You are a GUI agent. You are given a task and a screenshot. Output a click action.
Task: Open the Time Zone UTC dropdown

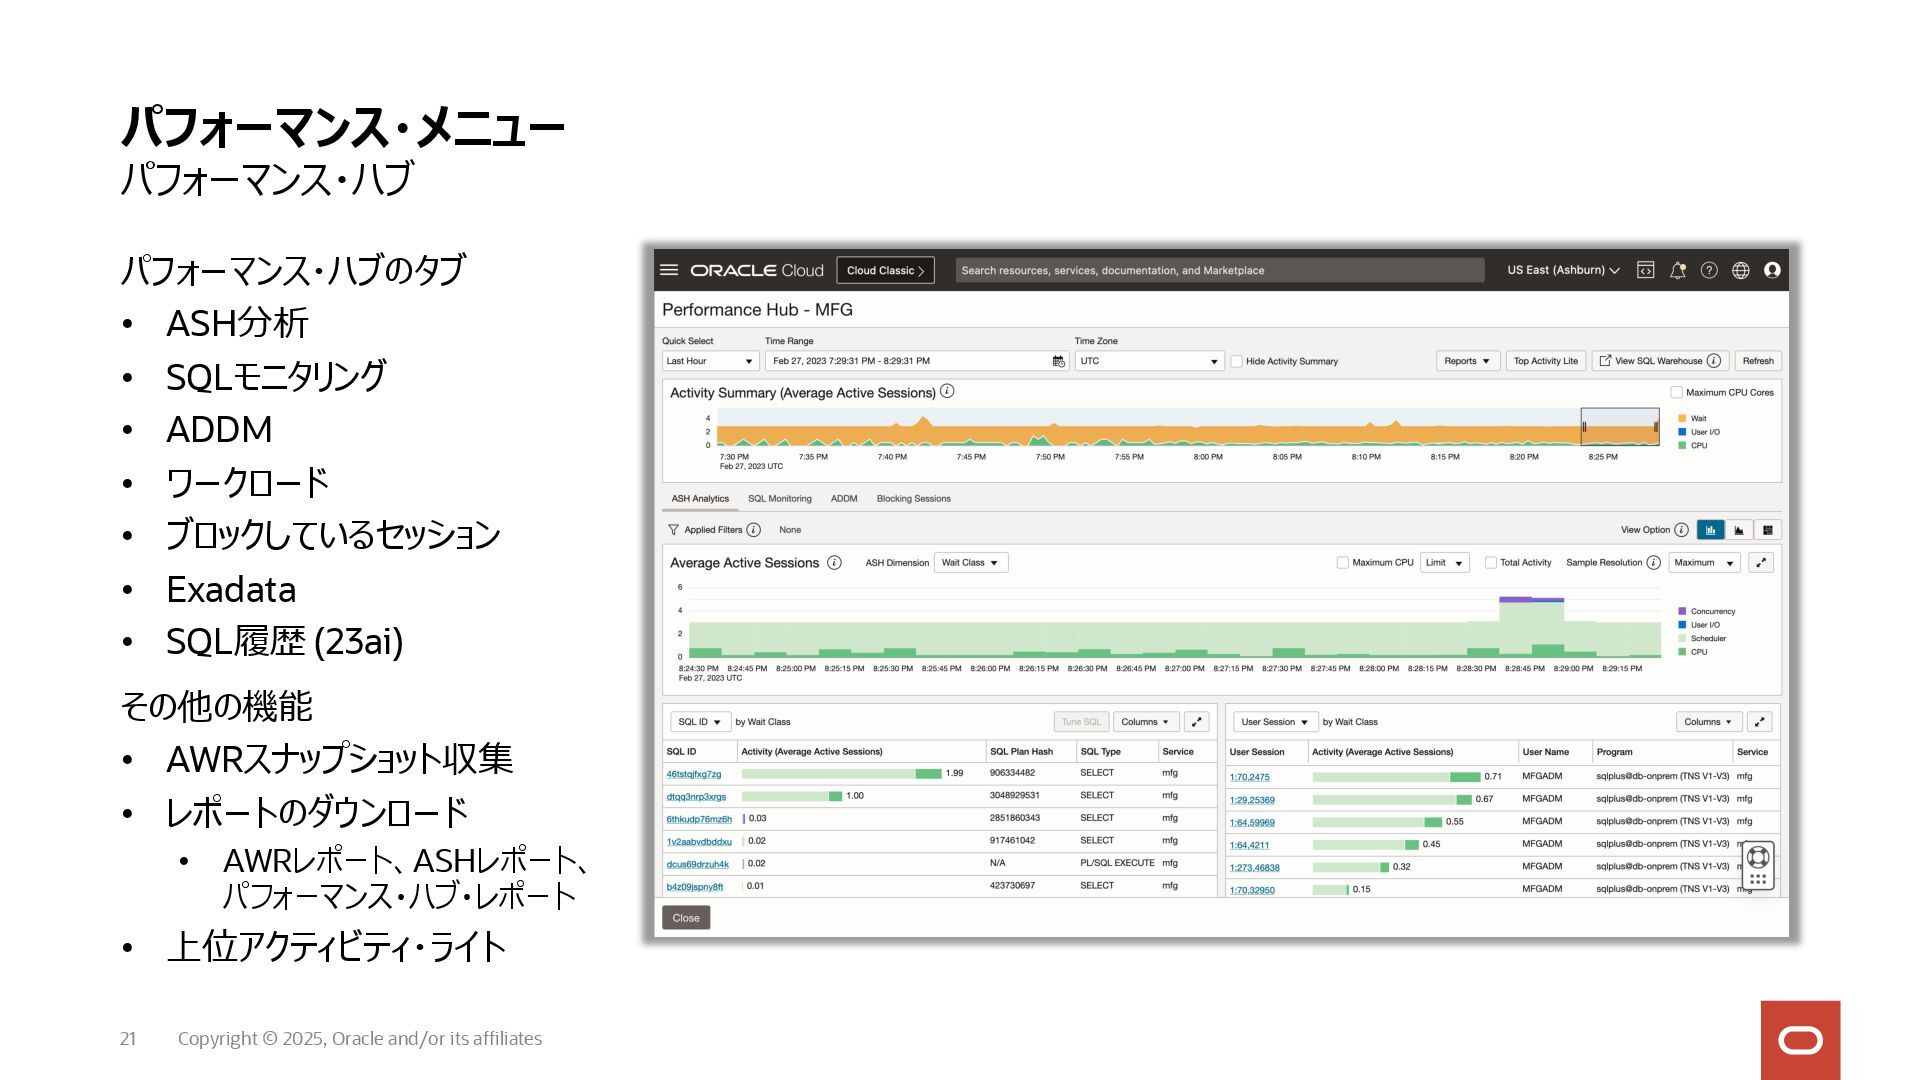tap(1149, 361)
